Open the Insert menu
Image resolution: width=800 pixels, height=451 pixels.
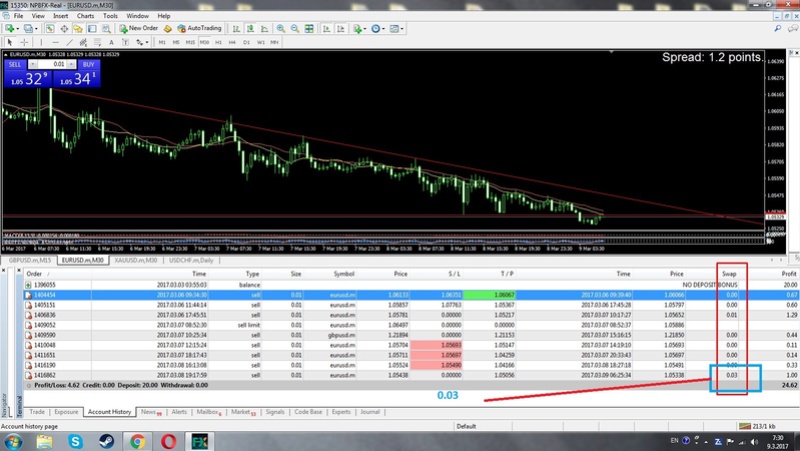pos(61,16)
